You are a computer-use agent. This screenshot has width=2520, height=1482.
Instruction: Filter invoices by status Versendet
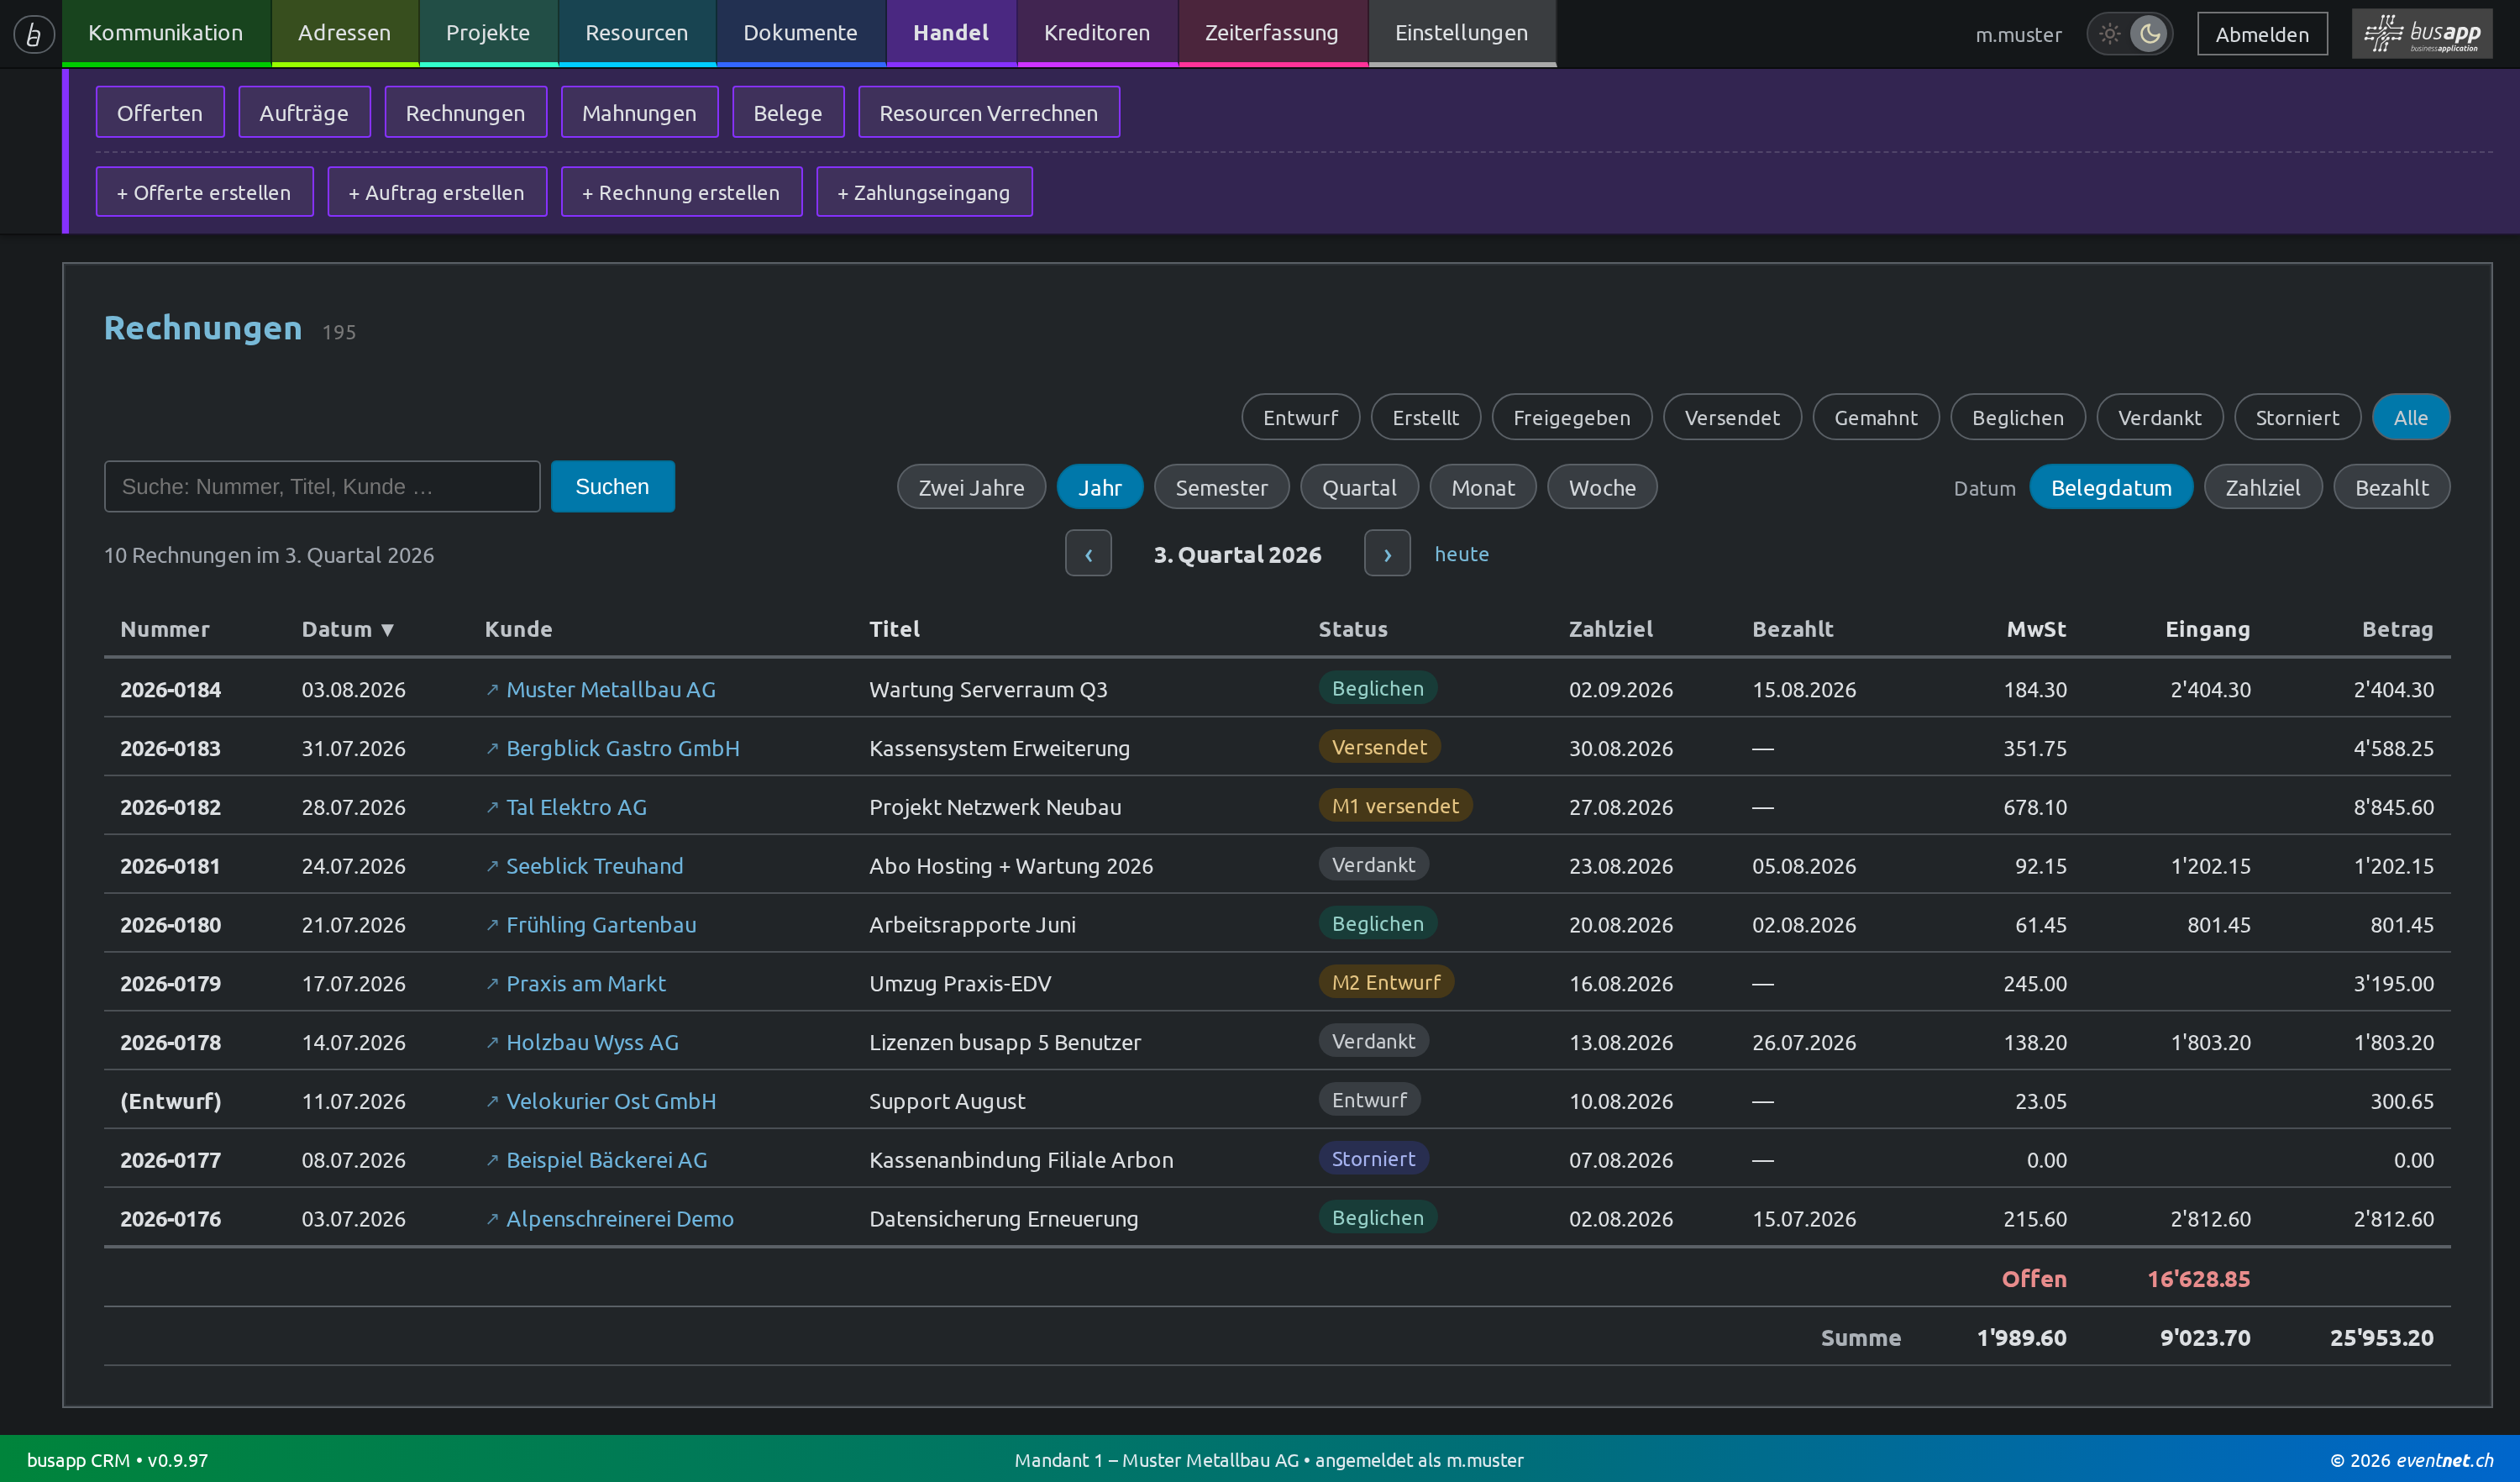click(1731, 418)
